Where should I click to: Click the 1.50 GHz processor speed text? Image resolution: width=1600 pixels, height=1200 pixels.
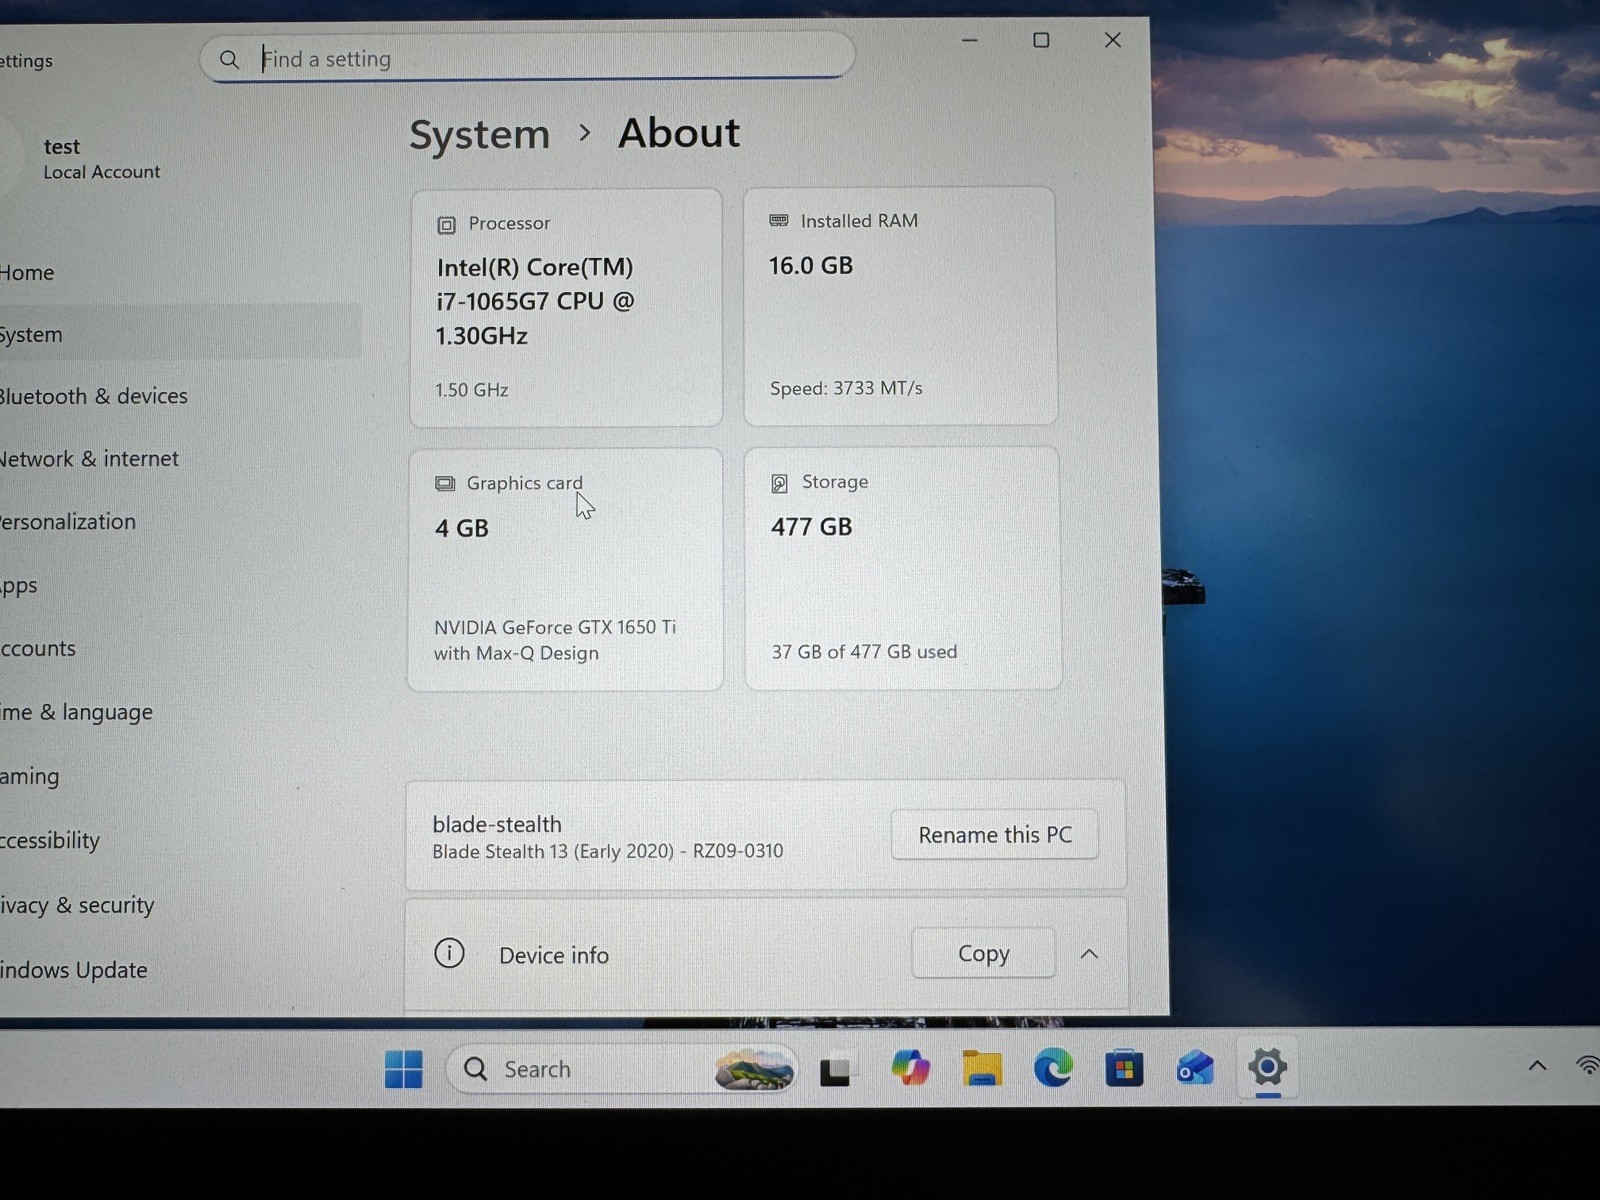pos(471,390)
